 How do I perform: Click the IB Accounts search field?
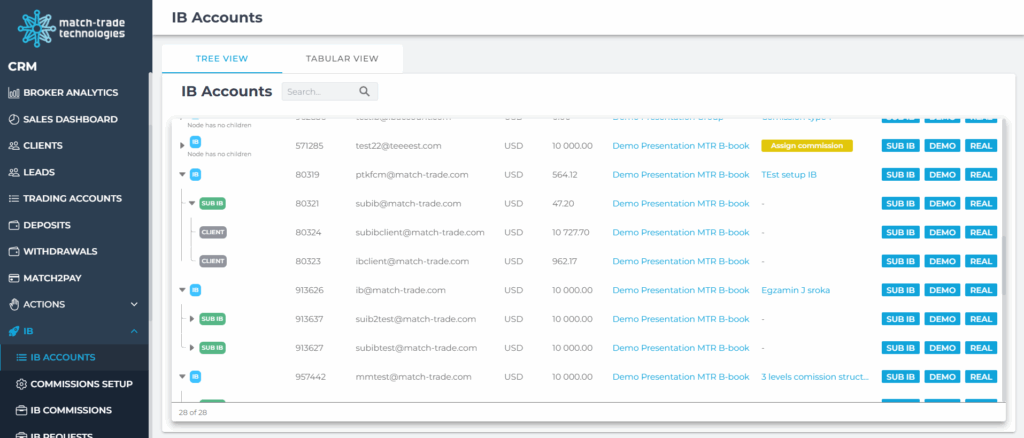click(318, 92)
